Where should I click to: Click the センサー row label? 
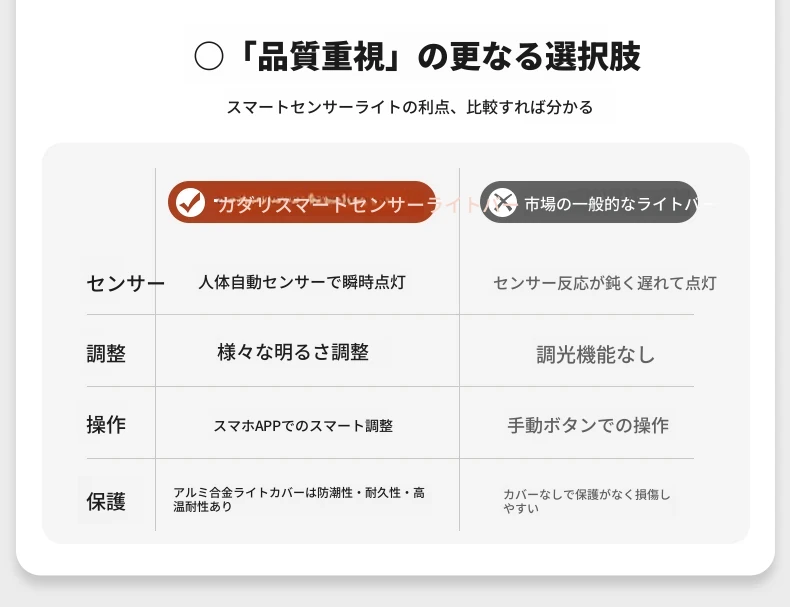point(125,283)
